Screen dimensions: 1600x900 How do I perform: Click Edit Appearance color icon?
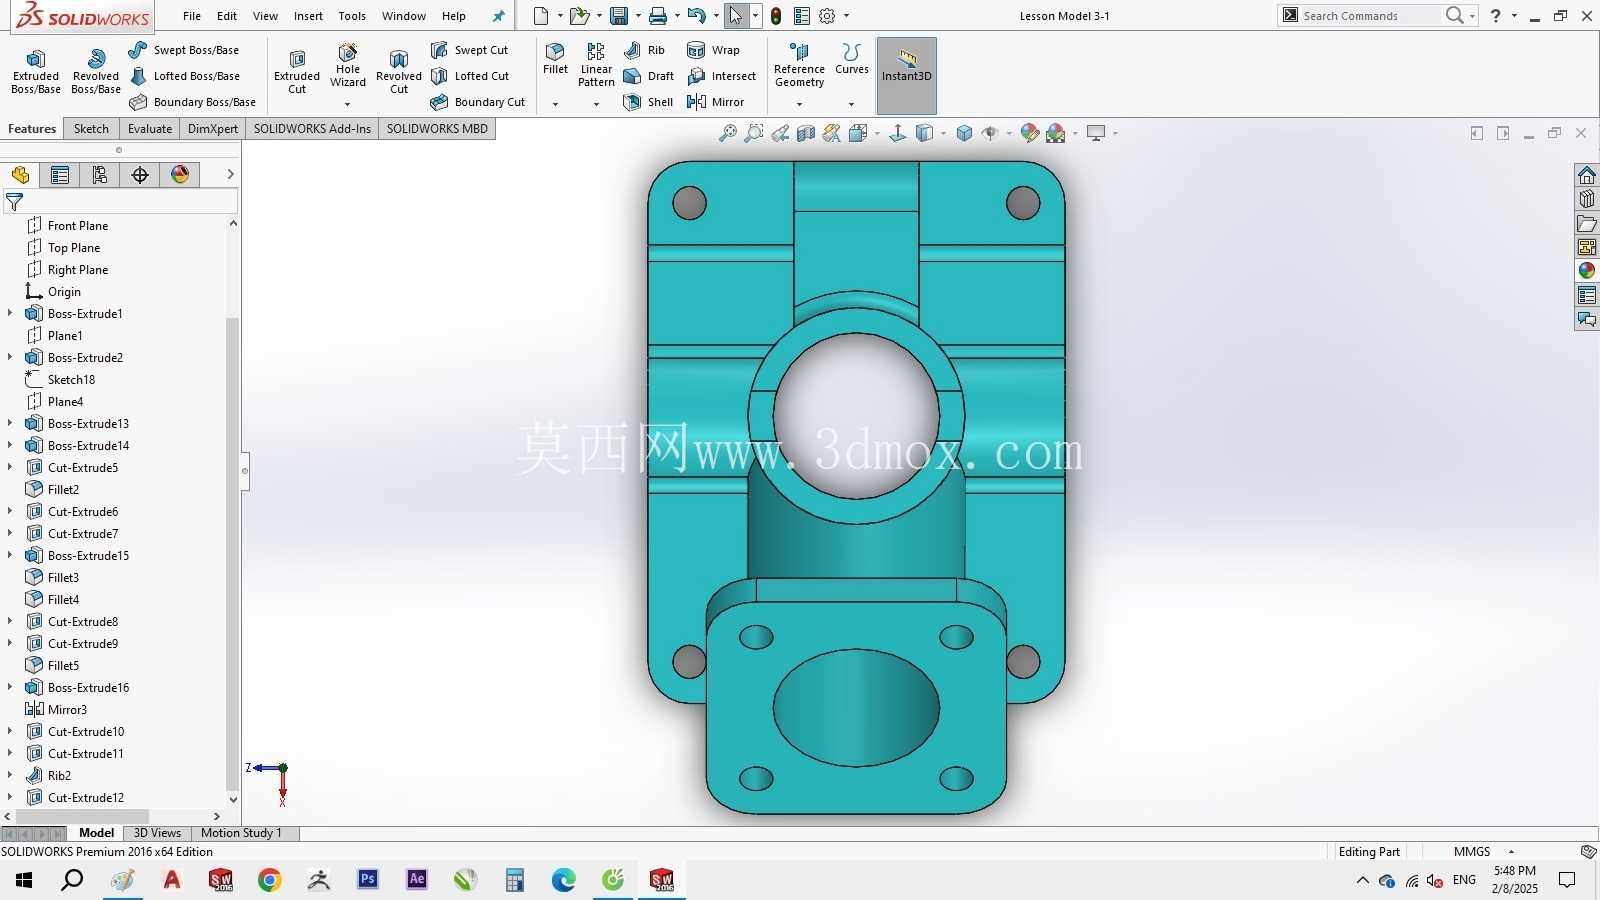coord(1030,133)
